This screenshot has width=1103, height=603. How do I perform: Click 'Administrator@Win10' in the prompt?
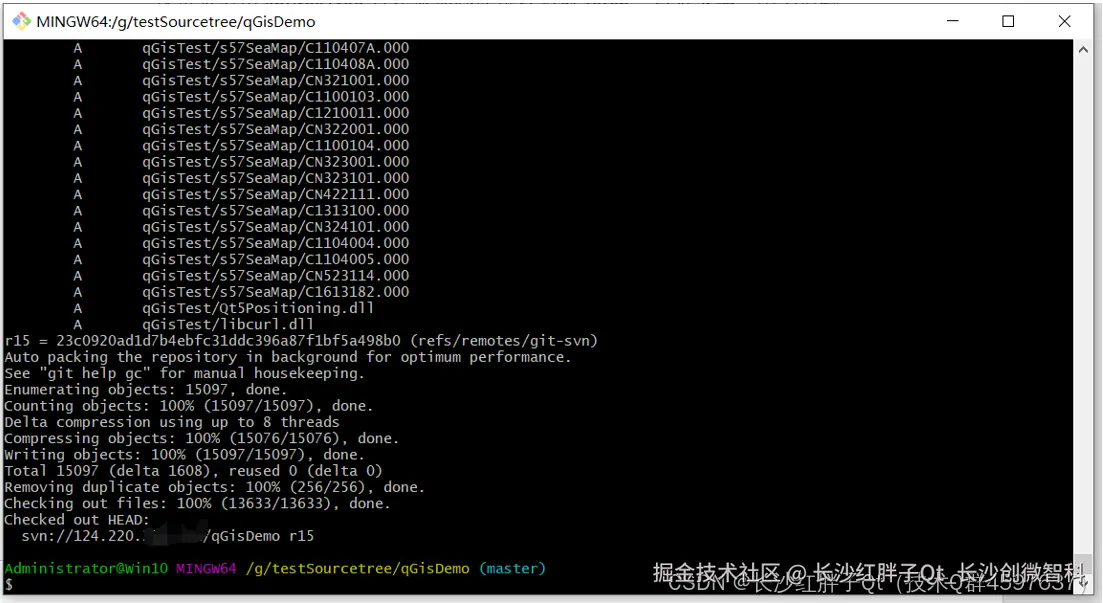click(x=86, y=569)
